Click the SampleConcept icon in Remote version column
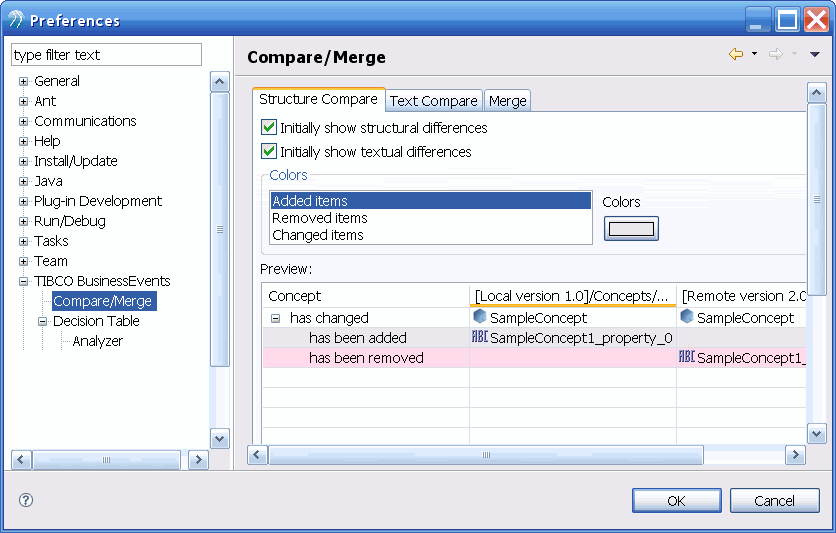Image resolution: width=836 pixels, height=533 pixels. pyautogui.click(x=687, y=317)
